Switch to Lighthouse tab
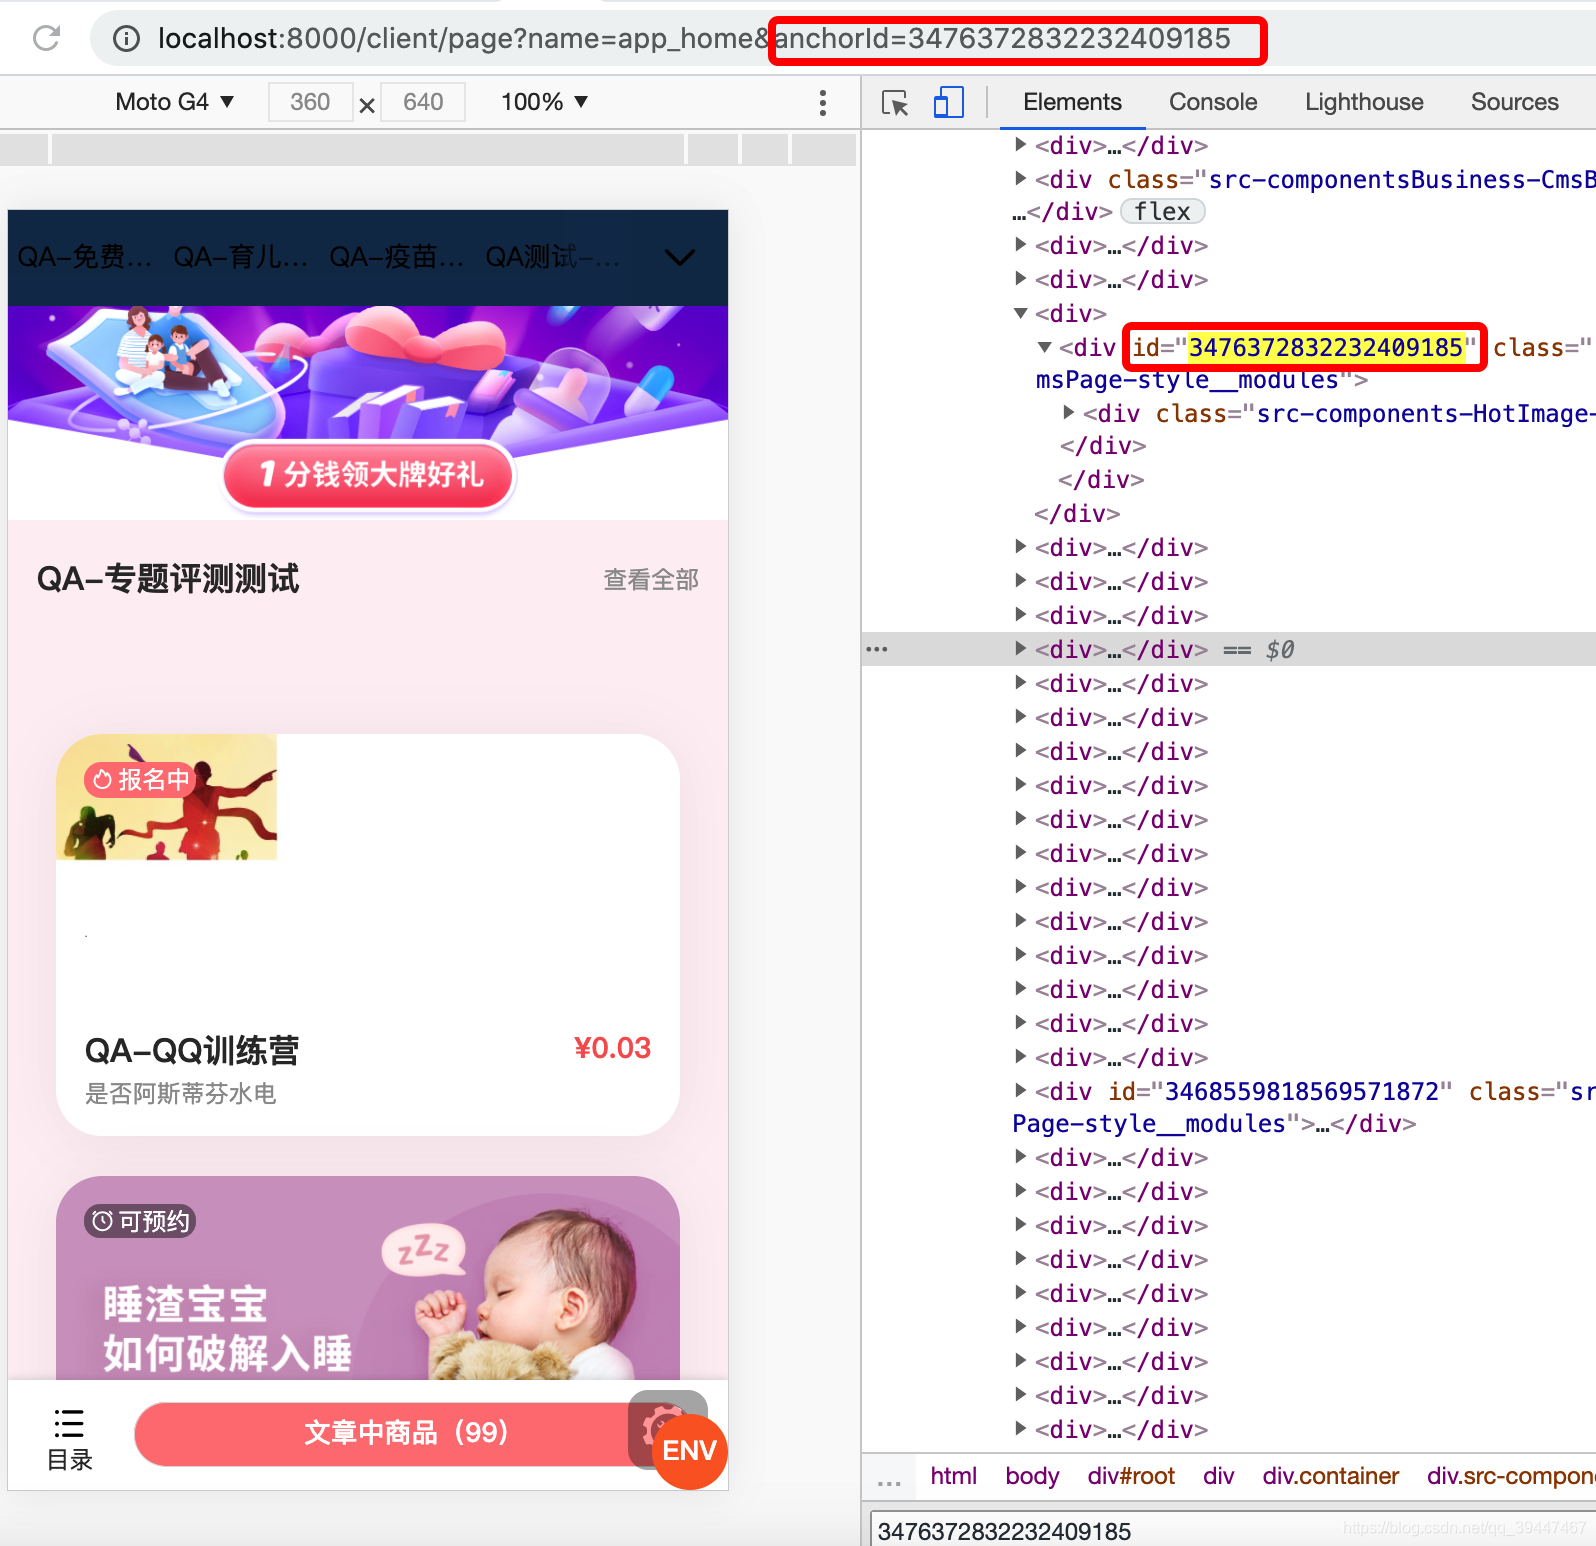This screenshot has width=1596, height=1546. click(x=1364, y=102)
